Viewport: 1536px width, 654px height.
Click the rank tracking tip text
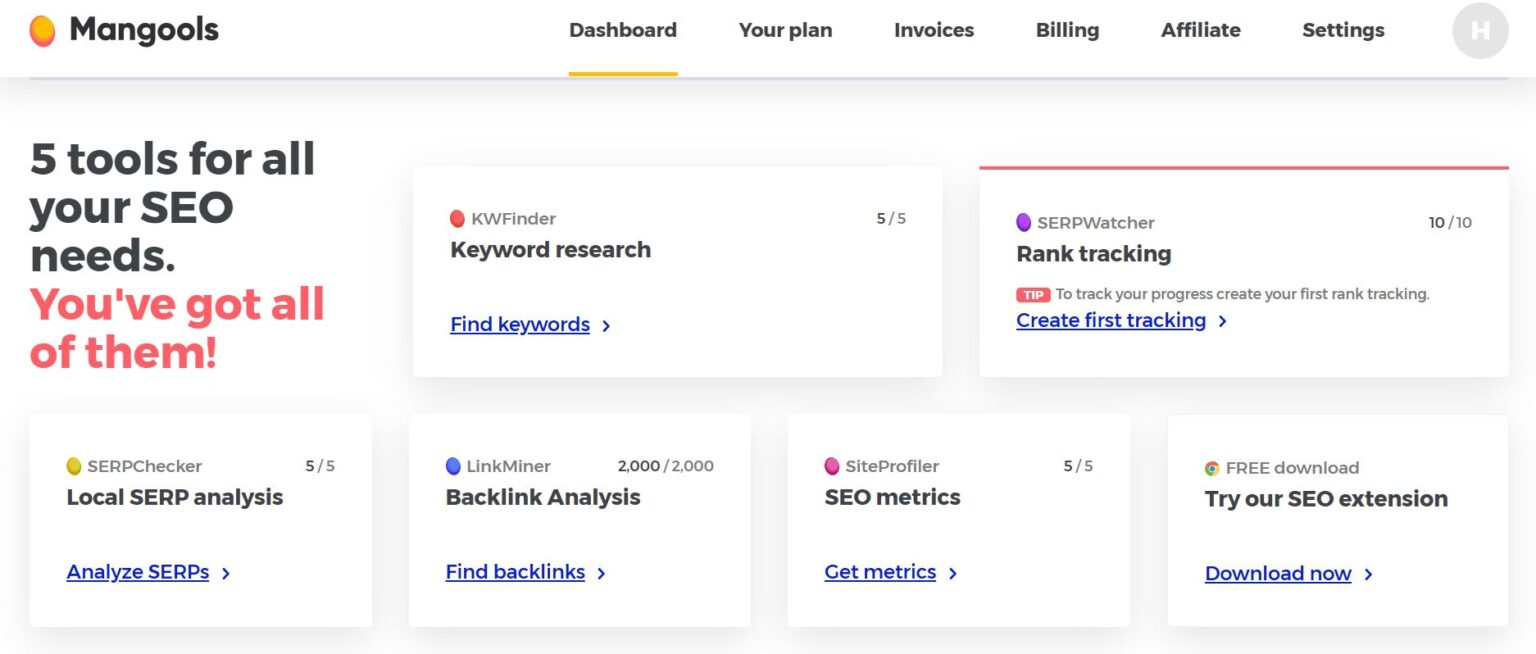click(1243, 294)
